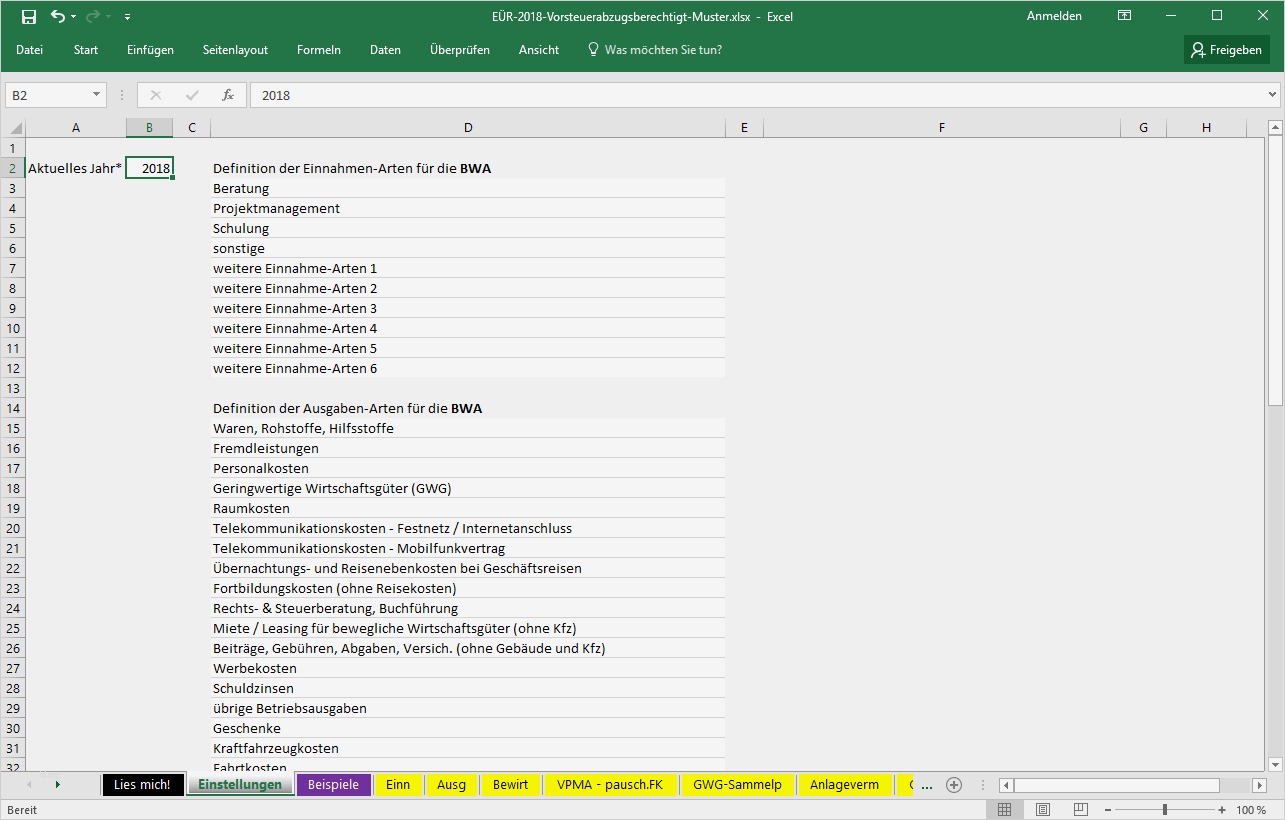Viewport: 1285px width, 820px height.
Task: Open the Insert Function (fx) dialog
Action: (x=228, y=94)
